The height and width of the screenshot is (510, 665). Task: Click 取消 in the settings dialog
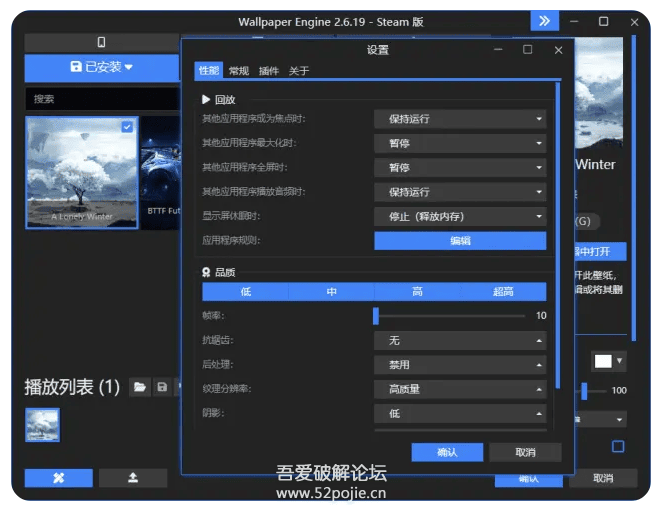tap(525, 452)
